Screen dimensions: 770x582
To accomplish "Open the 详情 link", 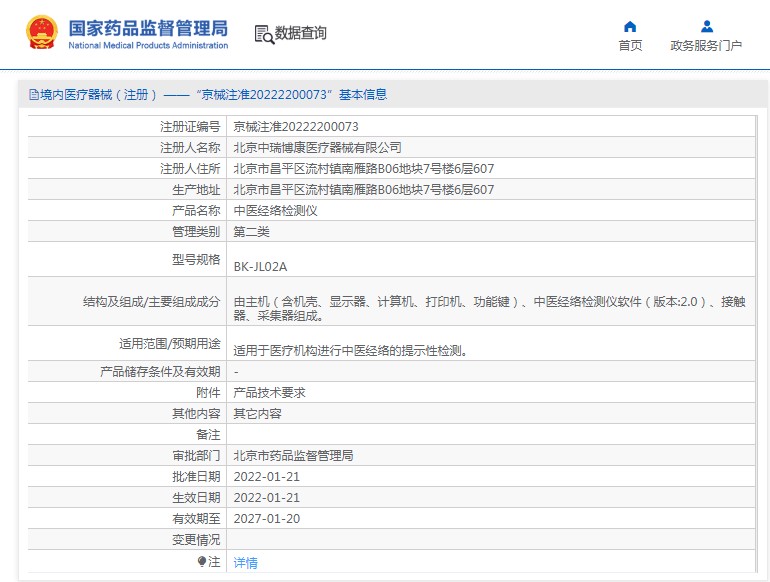I will [x=245, y=563].
